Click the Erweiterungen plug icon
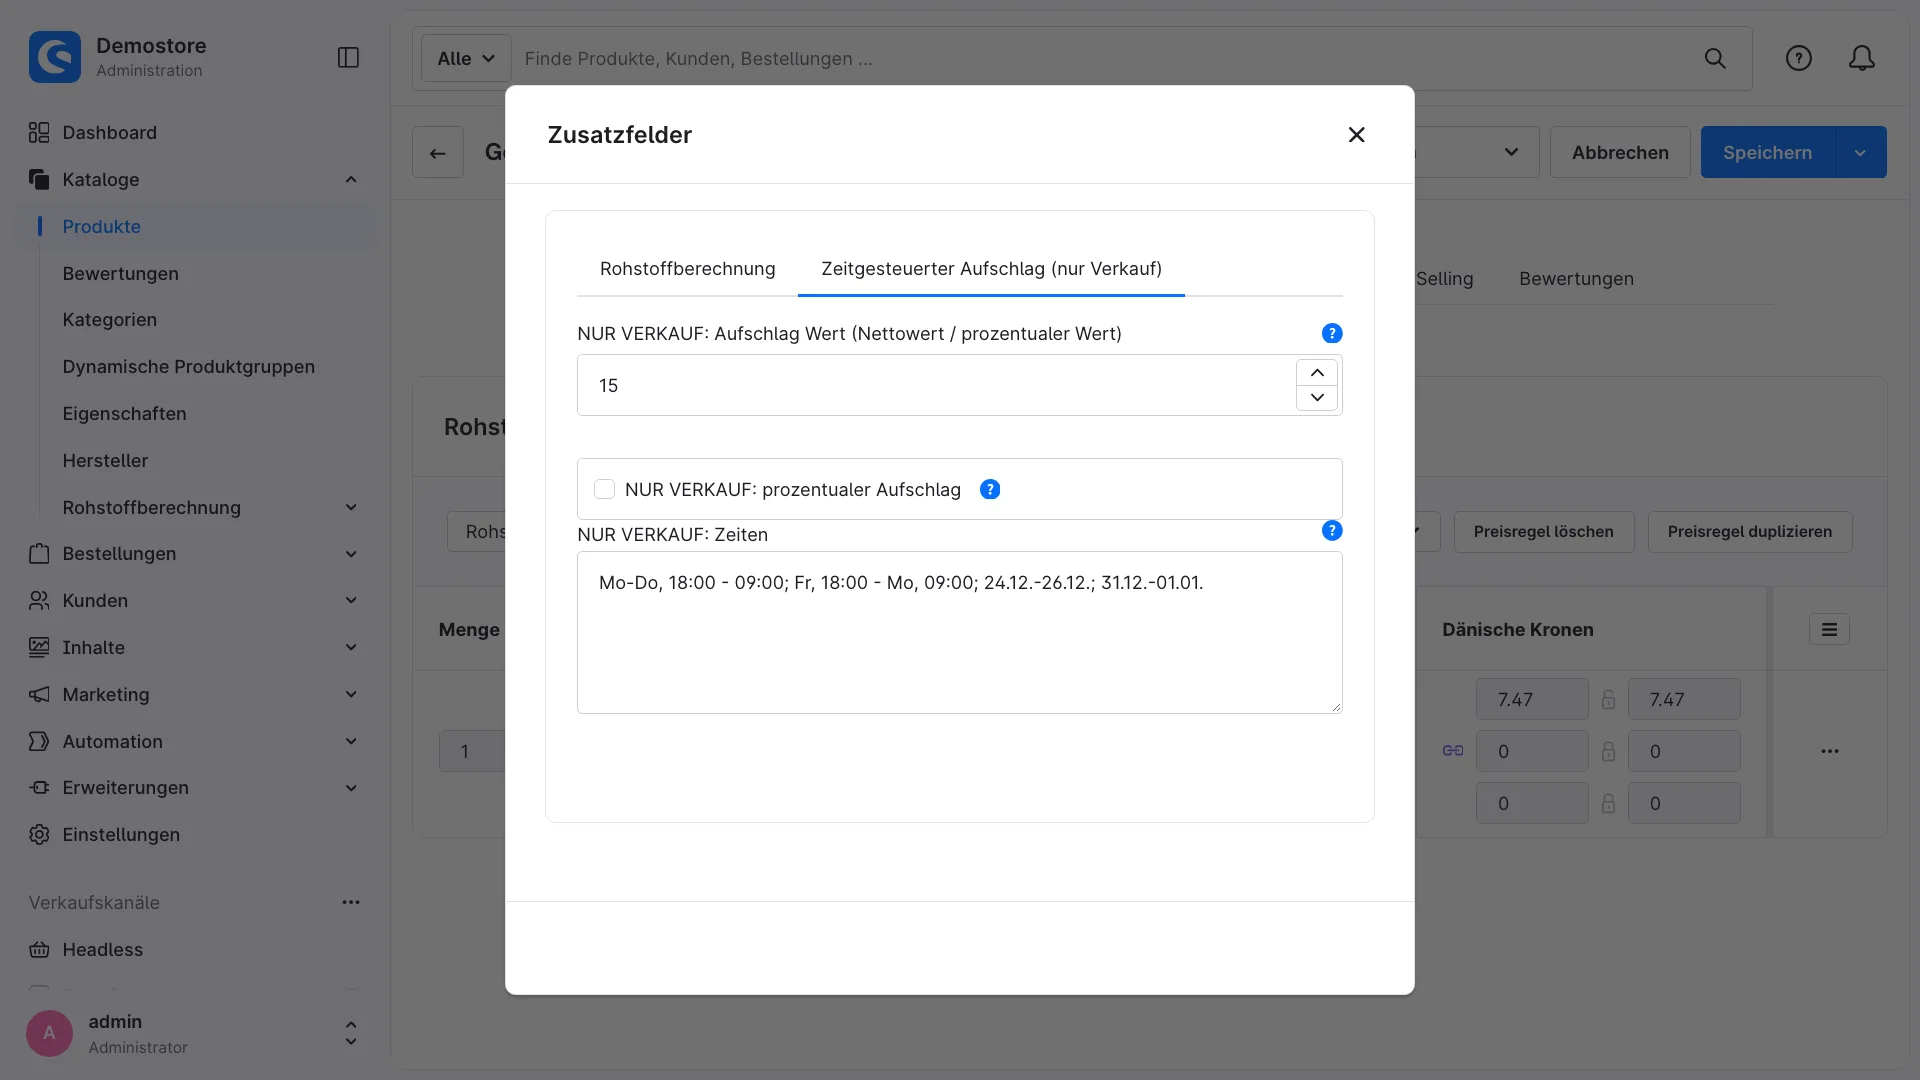This screenshot has width=1920, height=1080. point(39,788)
